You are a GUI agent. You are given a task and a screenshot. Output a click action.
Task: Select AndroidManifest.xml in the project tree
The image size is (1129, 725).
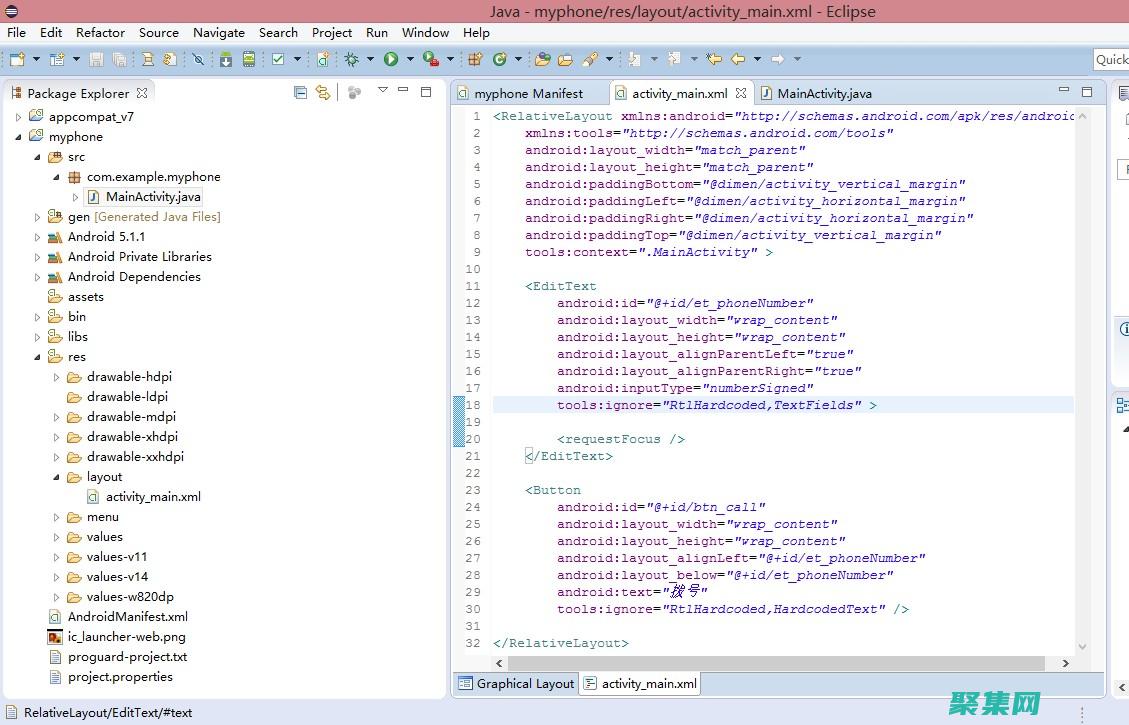(x=127, y=617)
